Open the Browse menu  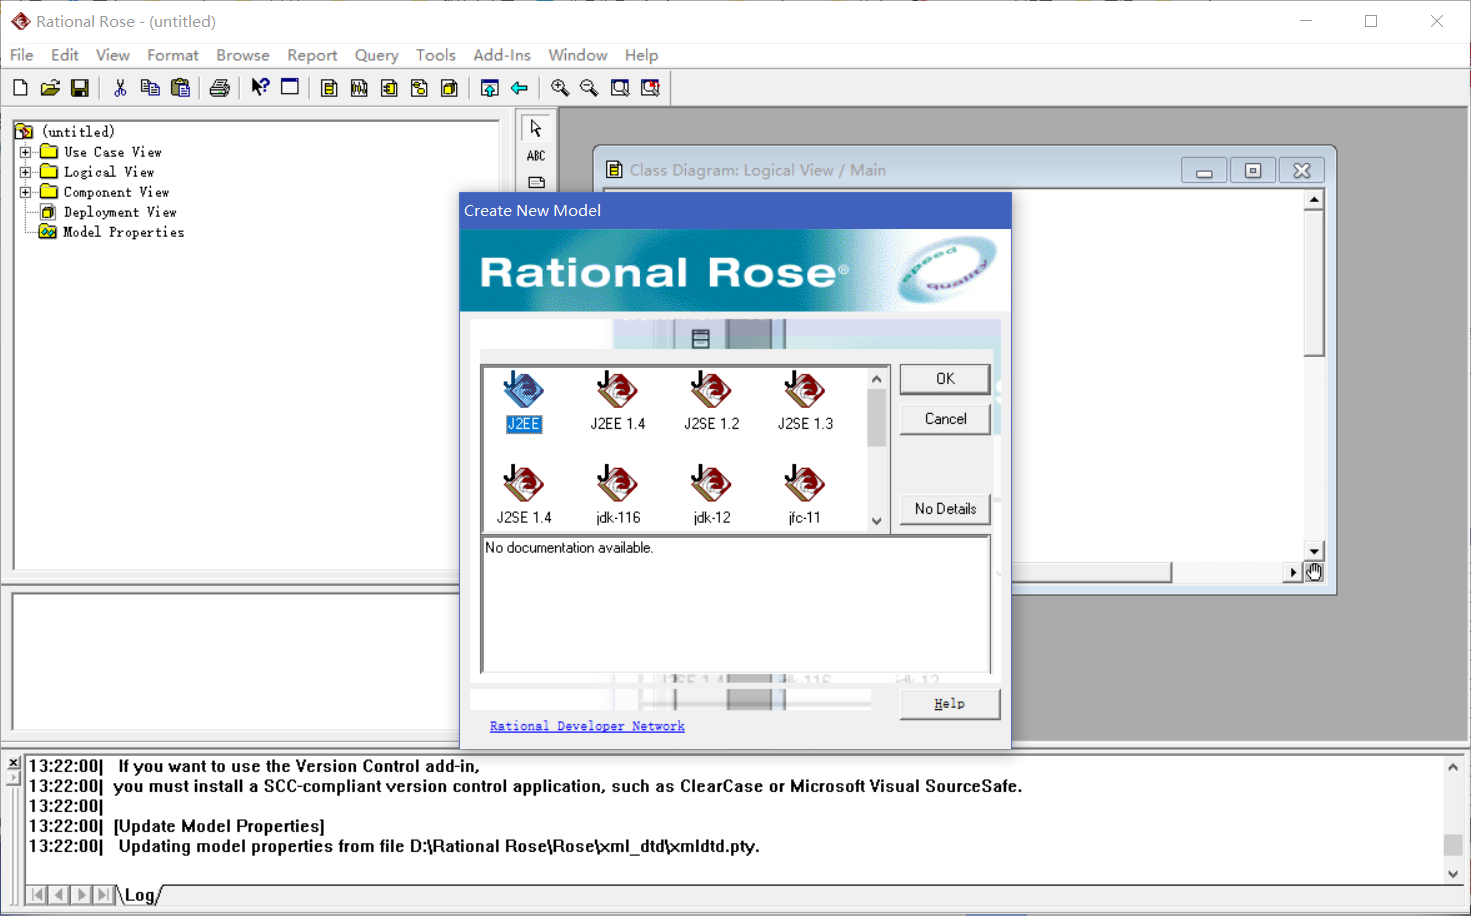tap(243, 55)
